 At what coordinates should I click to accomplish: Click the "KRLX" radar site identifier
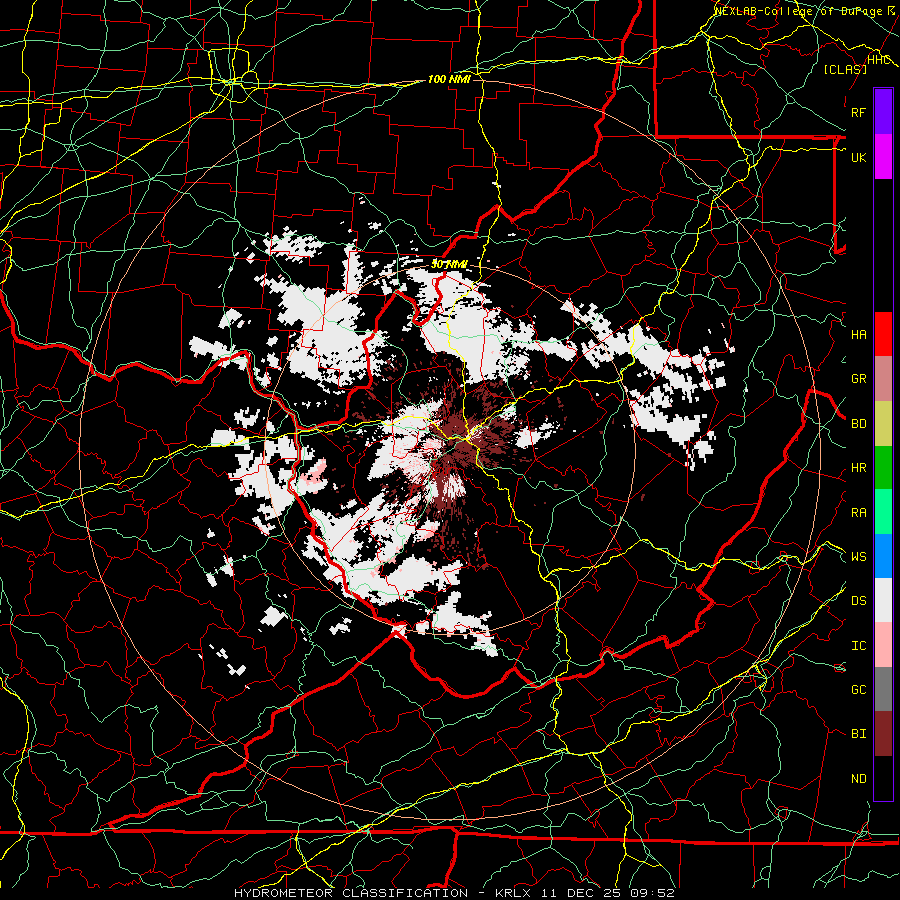pyautogui.click(x=512, y=893)
